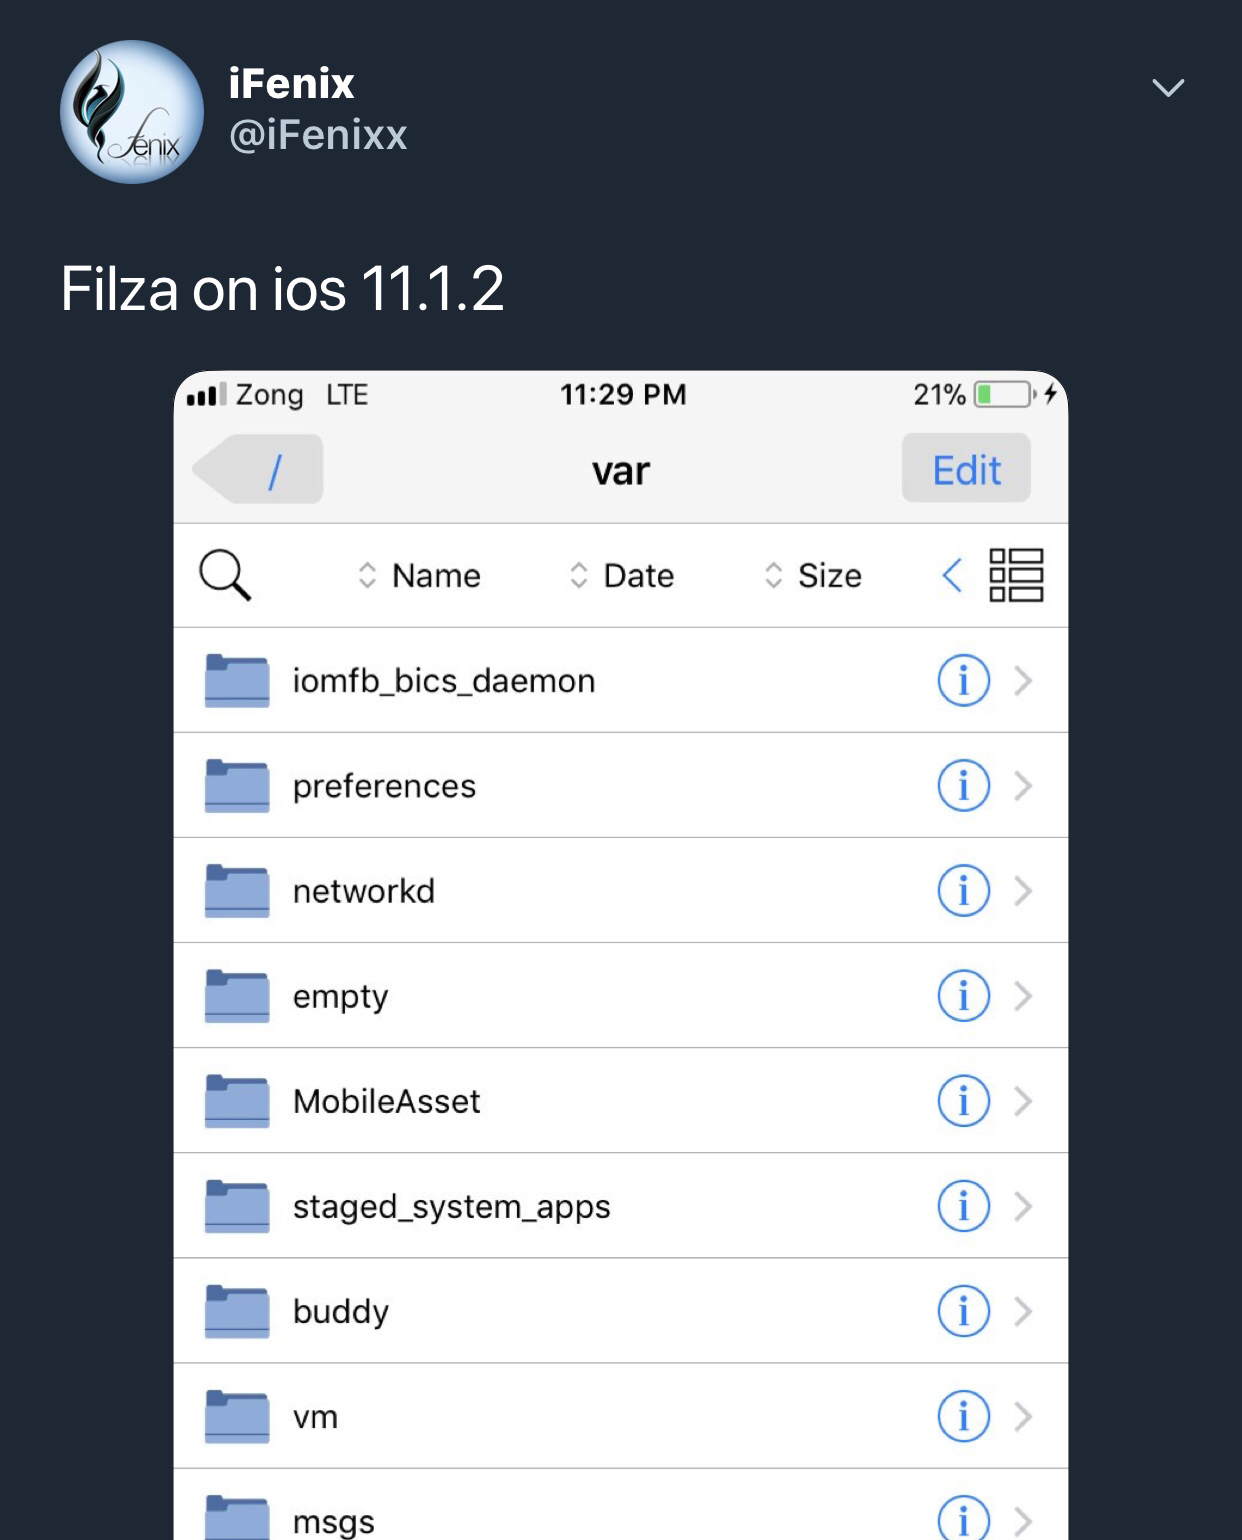Open the search magnifier icon
The height and width of the screenshot is (1540, 1242).
pyautogui.click(x=225, y=575)
